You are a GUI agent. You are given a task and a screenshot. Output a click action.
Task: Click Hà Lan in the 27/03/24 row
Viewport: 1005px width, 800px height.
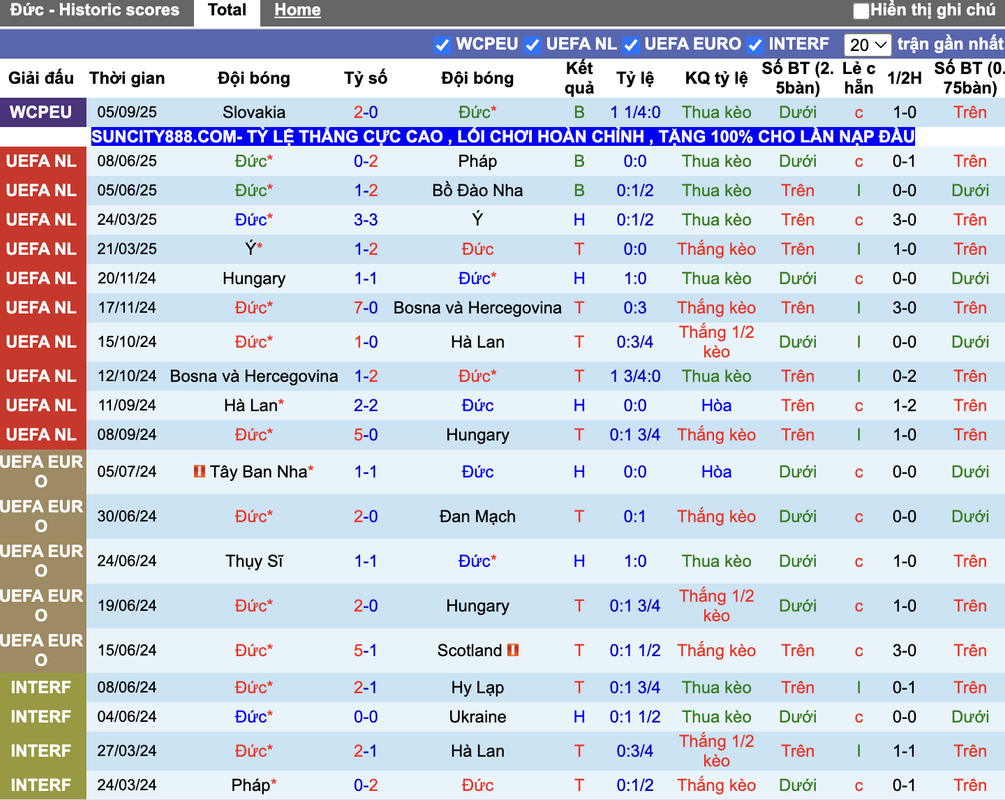click(x=478, y=751)
